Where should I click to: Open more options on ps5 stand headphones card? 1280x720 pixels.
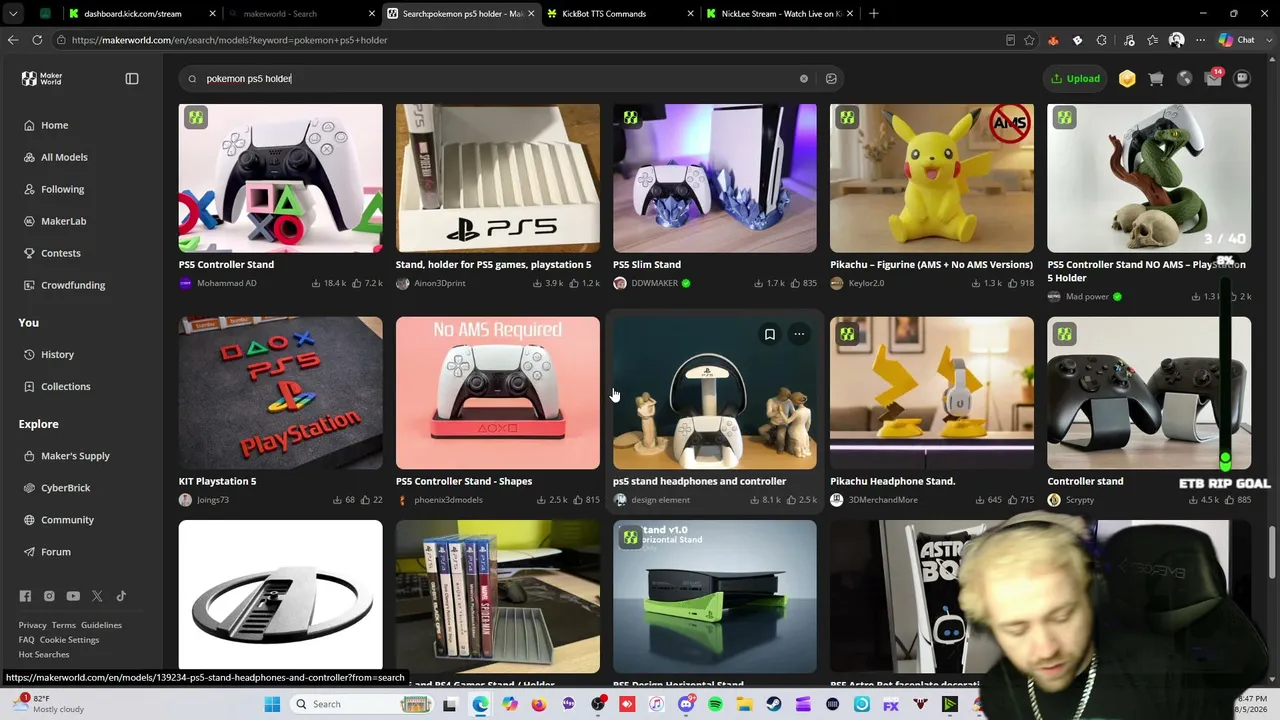[x=799, y=335]
